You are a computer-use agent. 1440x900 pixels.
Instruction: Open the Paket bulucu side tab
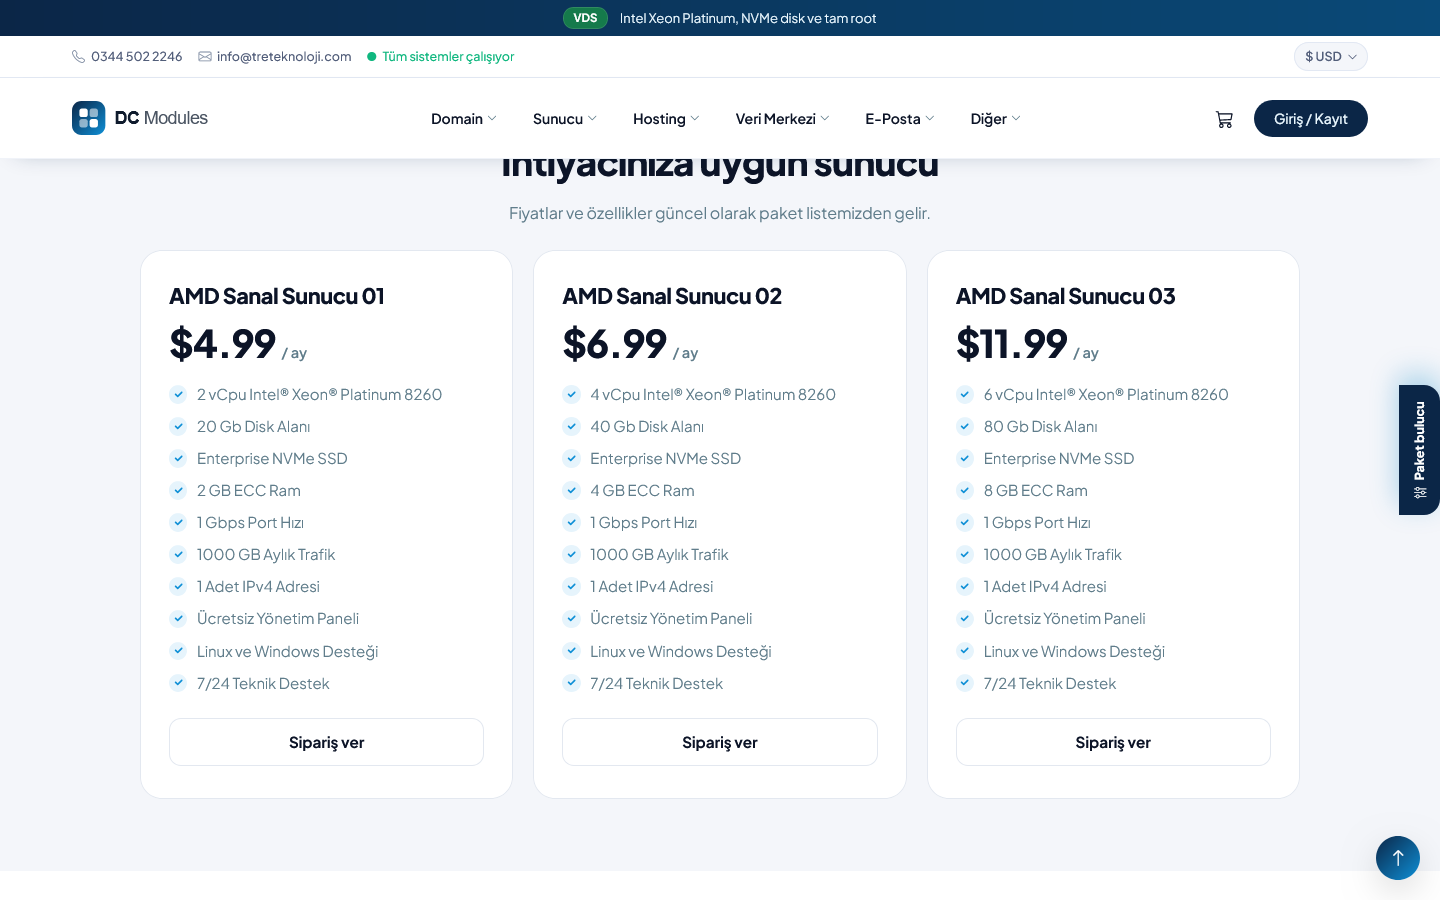pyautogui.click(x=1420, y=450)
